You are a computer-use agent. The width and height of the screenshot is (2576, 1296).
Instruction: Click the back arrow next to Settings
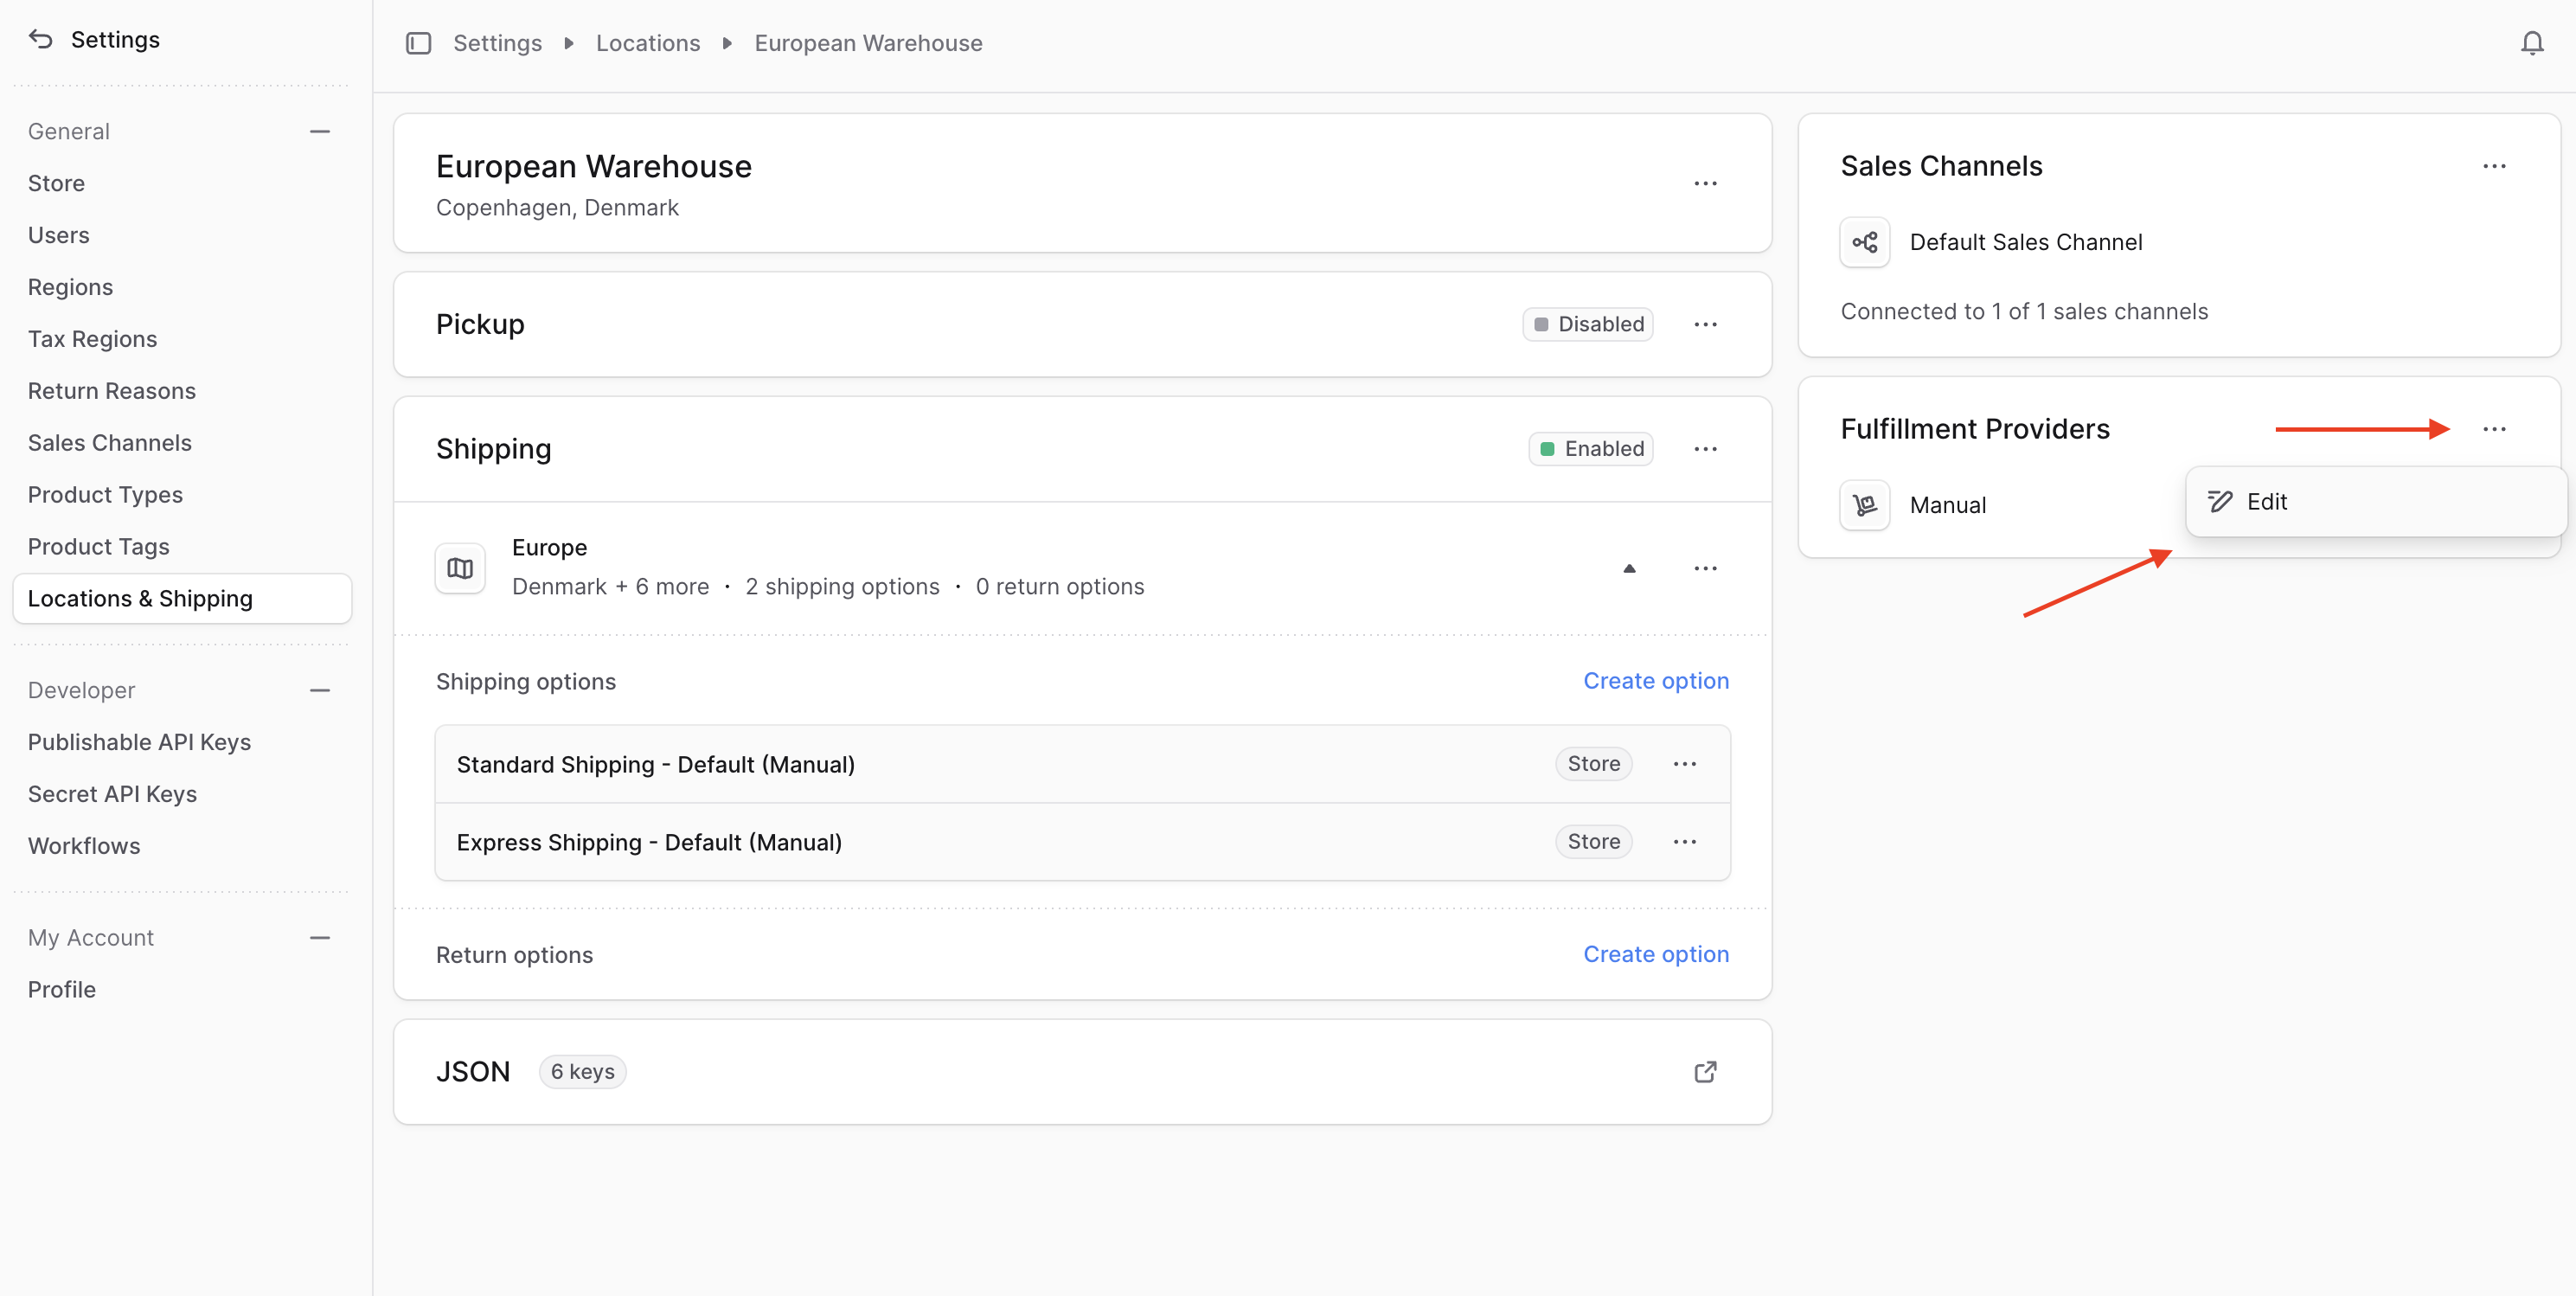tap(41, 39)
